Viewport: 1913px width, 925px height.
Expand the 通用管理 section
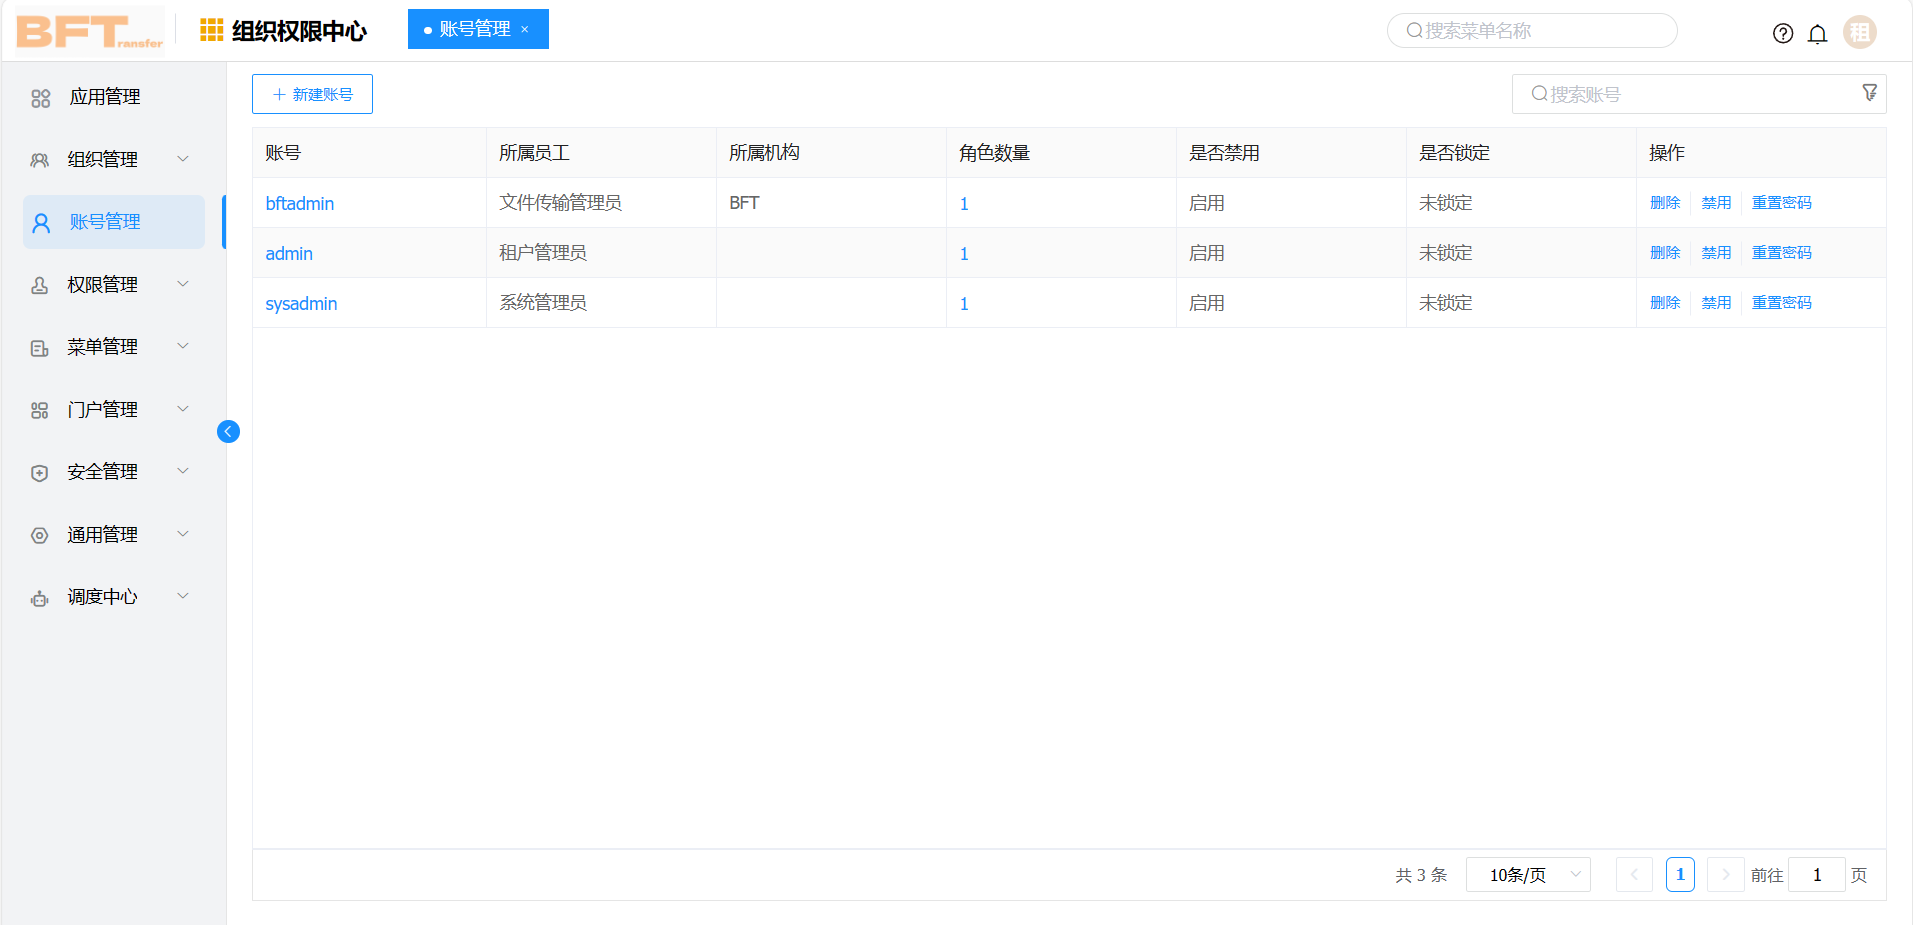point(103,534)
